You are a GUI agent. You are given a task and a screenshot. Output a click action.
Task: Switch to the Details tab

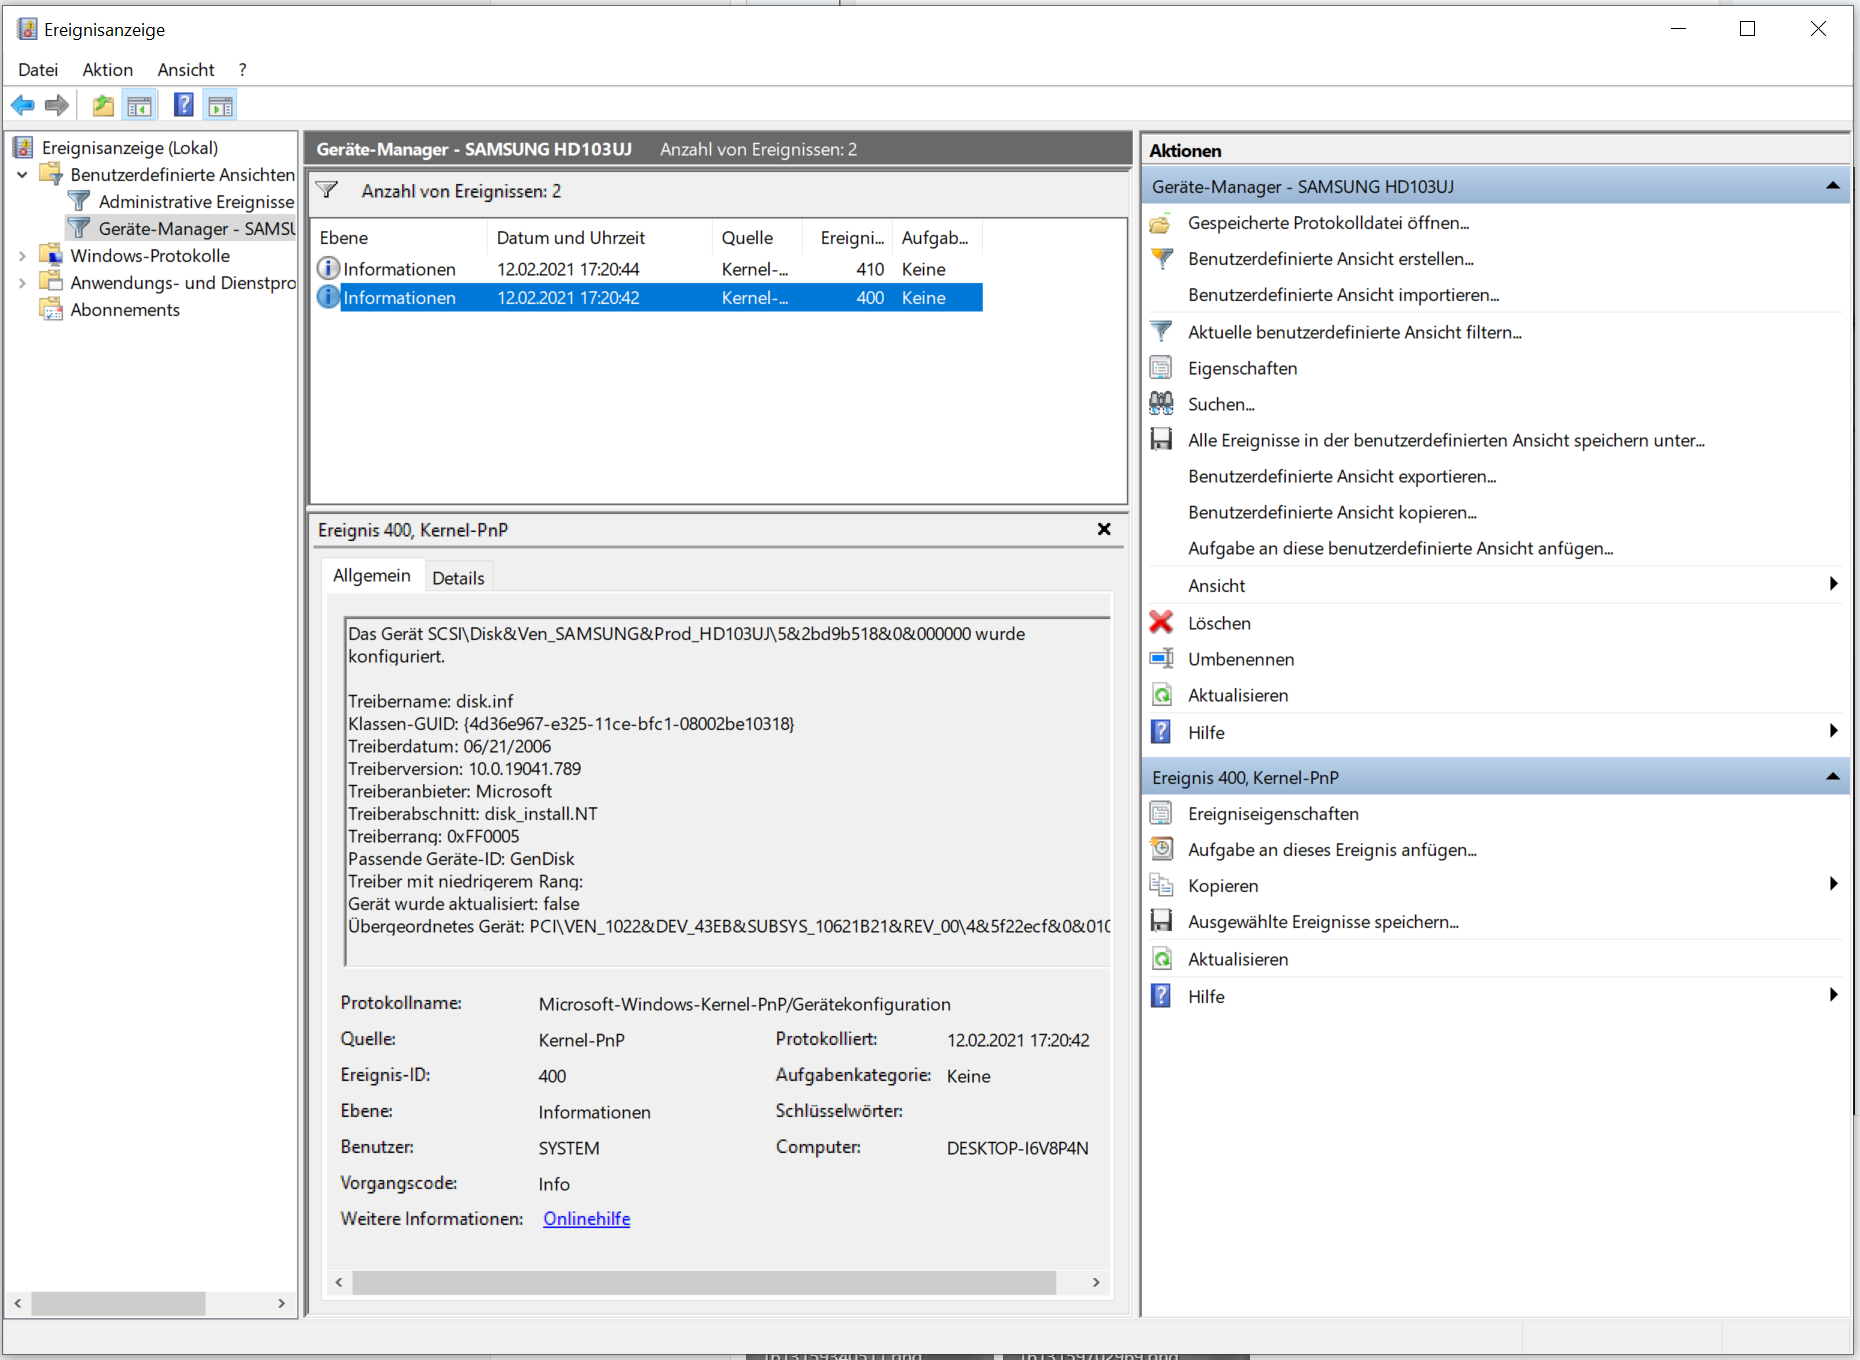458,578
